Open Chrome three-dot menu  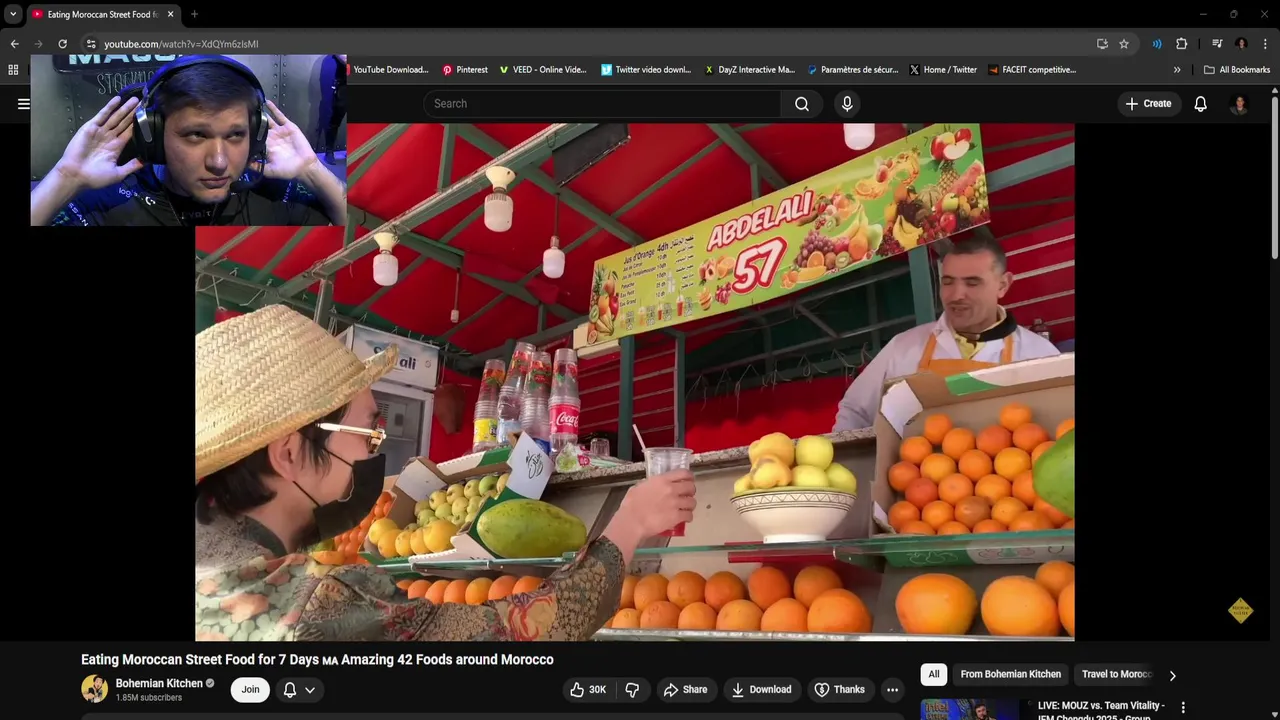click(x=1265, y=44)
